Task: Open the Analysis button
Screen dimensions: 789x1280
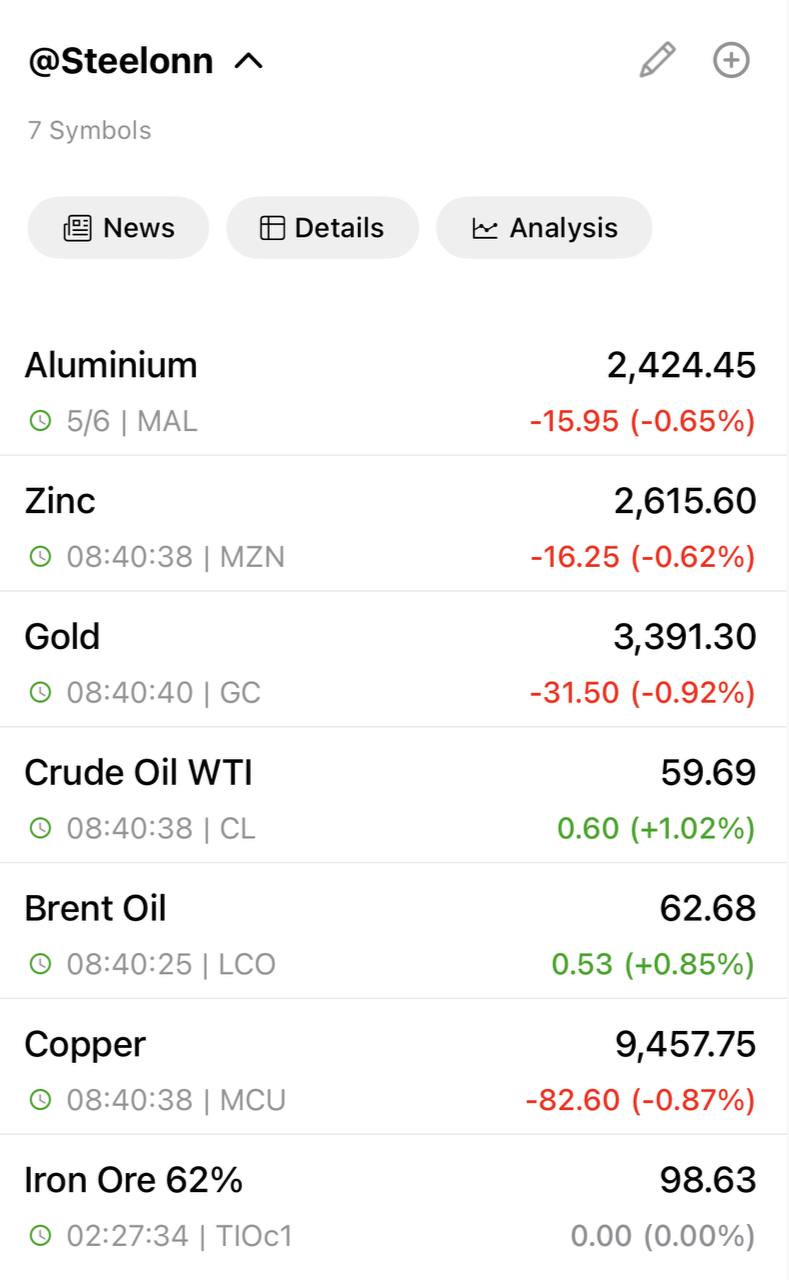Action: pos(544,228)
